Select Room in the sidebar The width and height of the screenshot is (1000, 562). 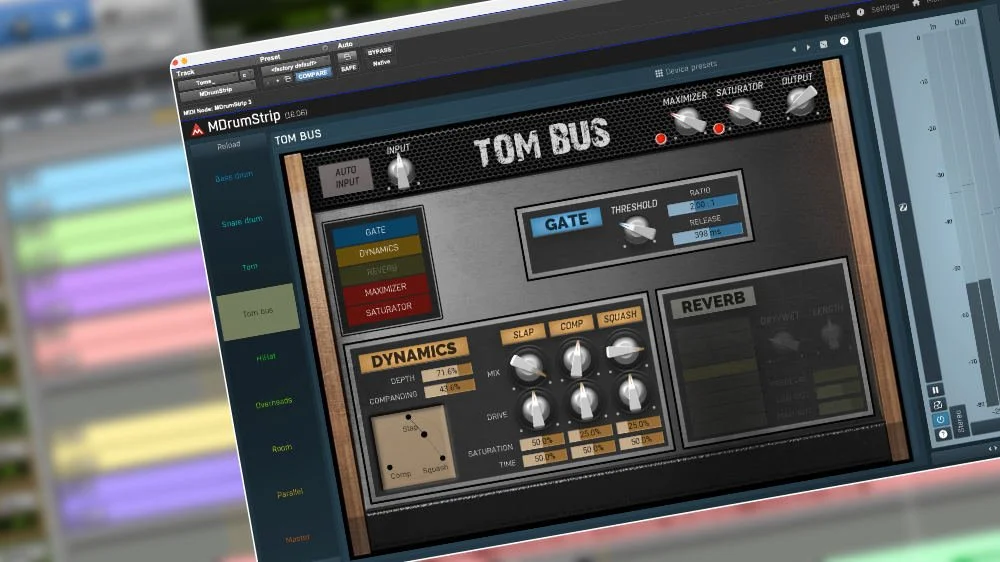(282, 448)
